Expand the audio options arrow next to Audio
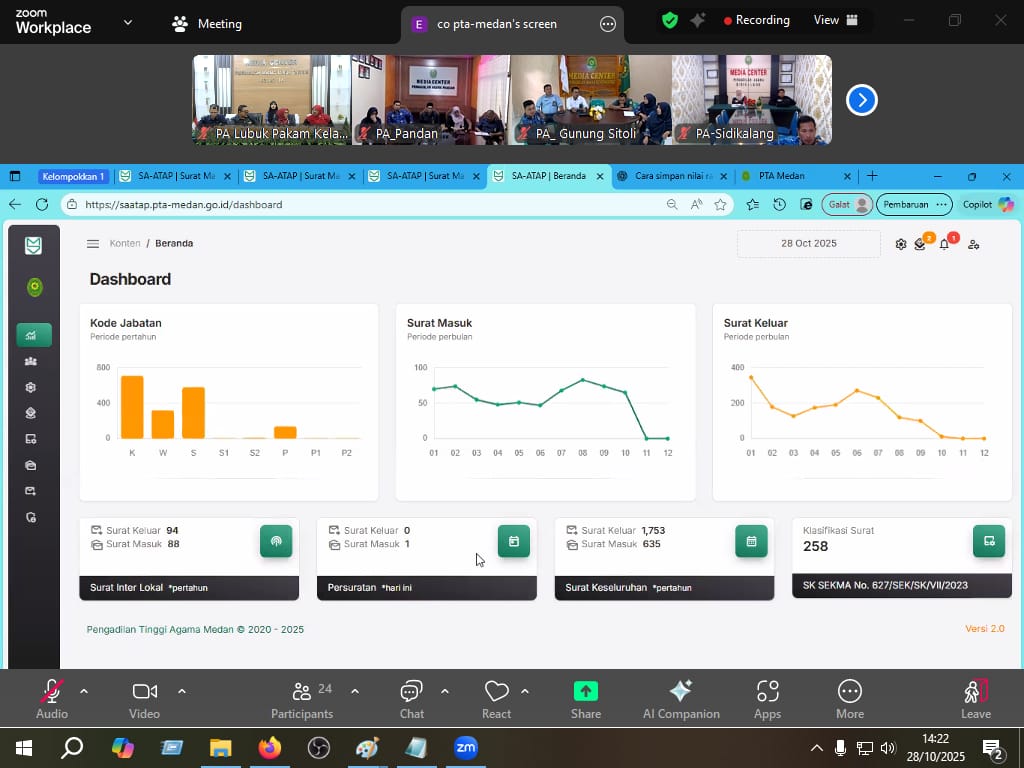 [84, 691]
